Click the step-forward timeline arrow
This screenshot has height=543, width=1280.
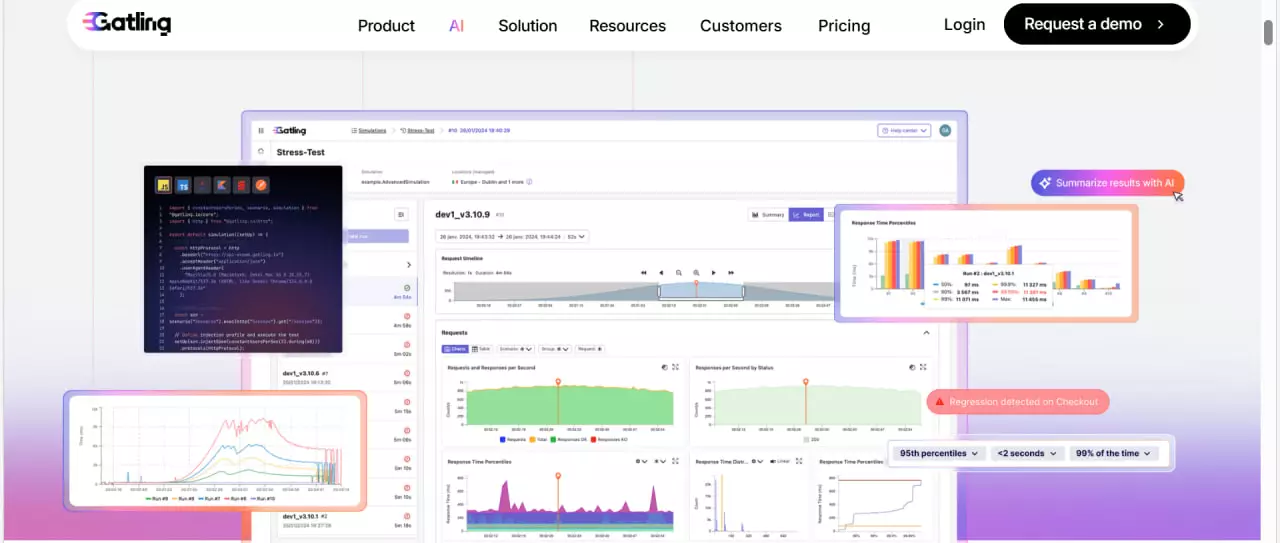click(713, 272)
